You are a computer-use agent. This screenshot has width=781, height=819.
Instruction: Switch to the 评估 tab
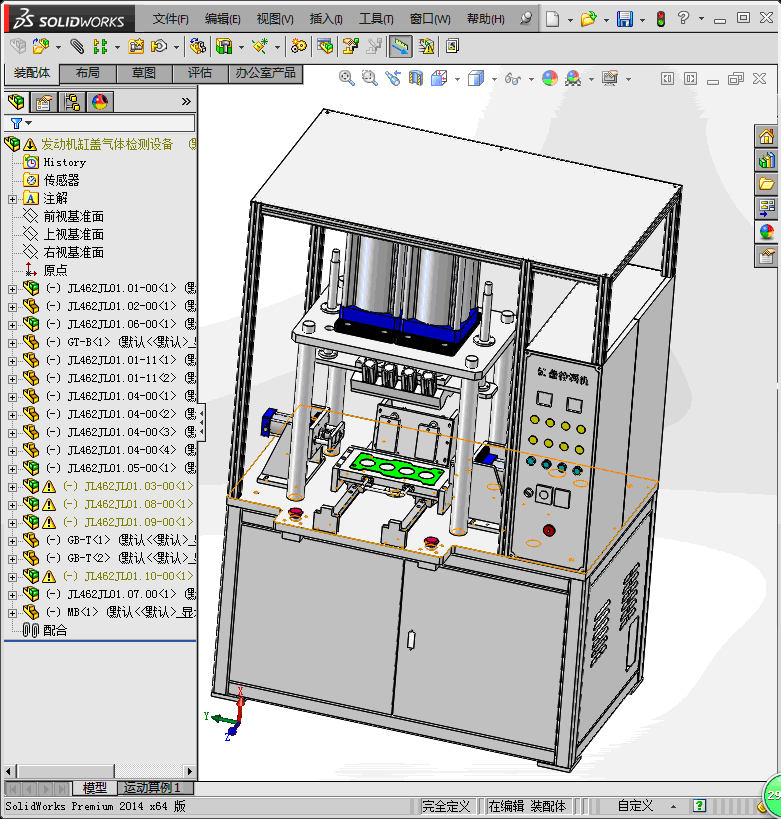200,73
